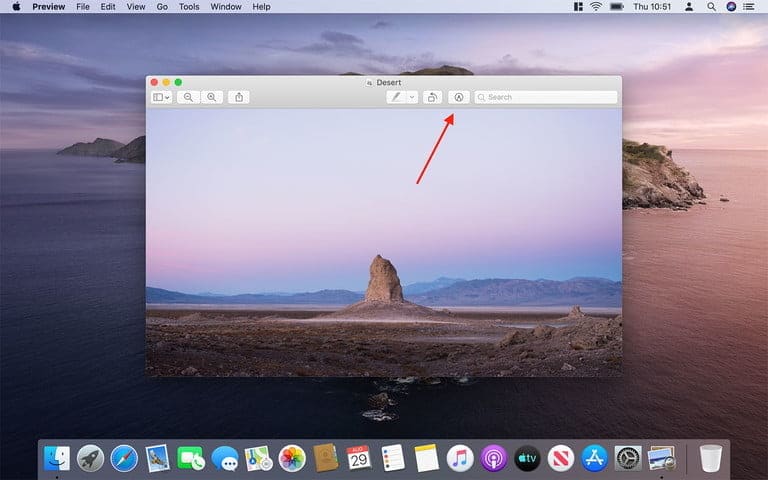Launch Photos from the Dock

(292, 459)
